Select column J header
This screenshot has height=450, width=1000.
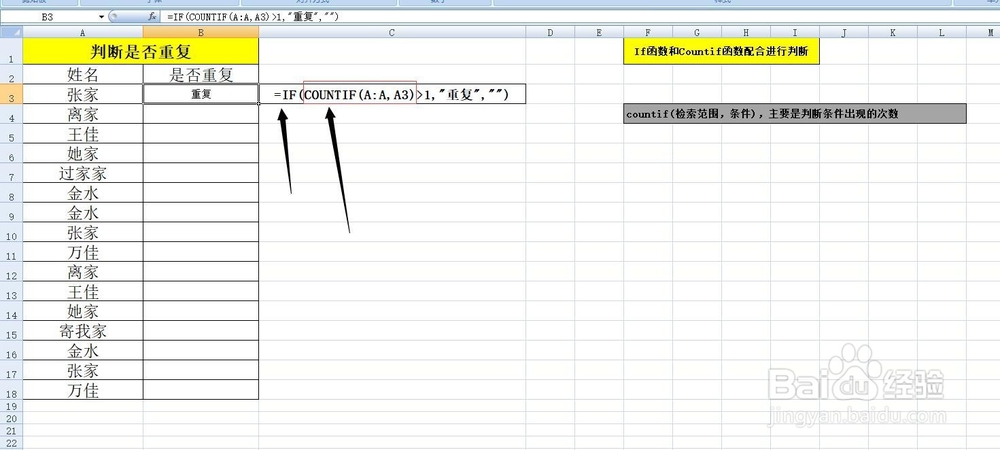[x=844, y=32]
